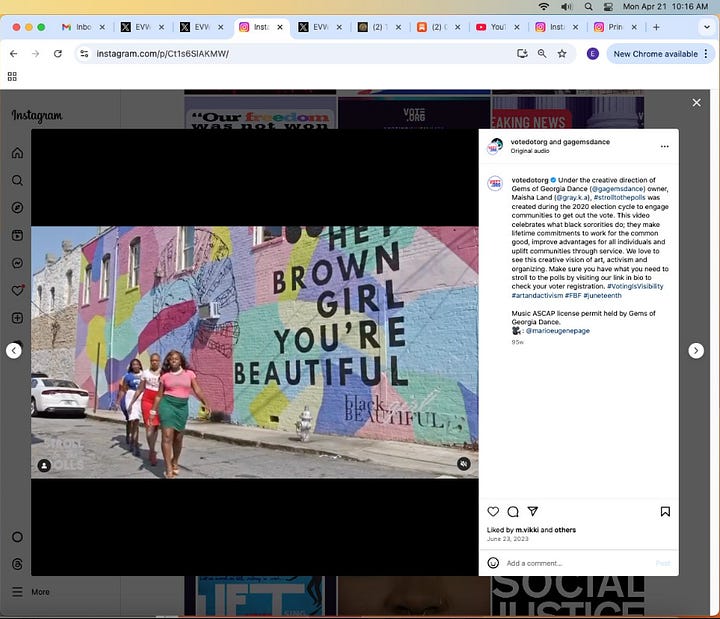Unmute the video with speaker icon
The image size is (720, 619).
click(x=464, y=464)
